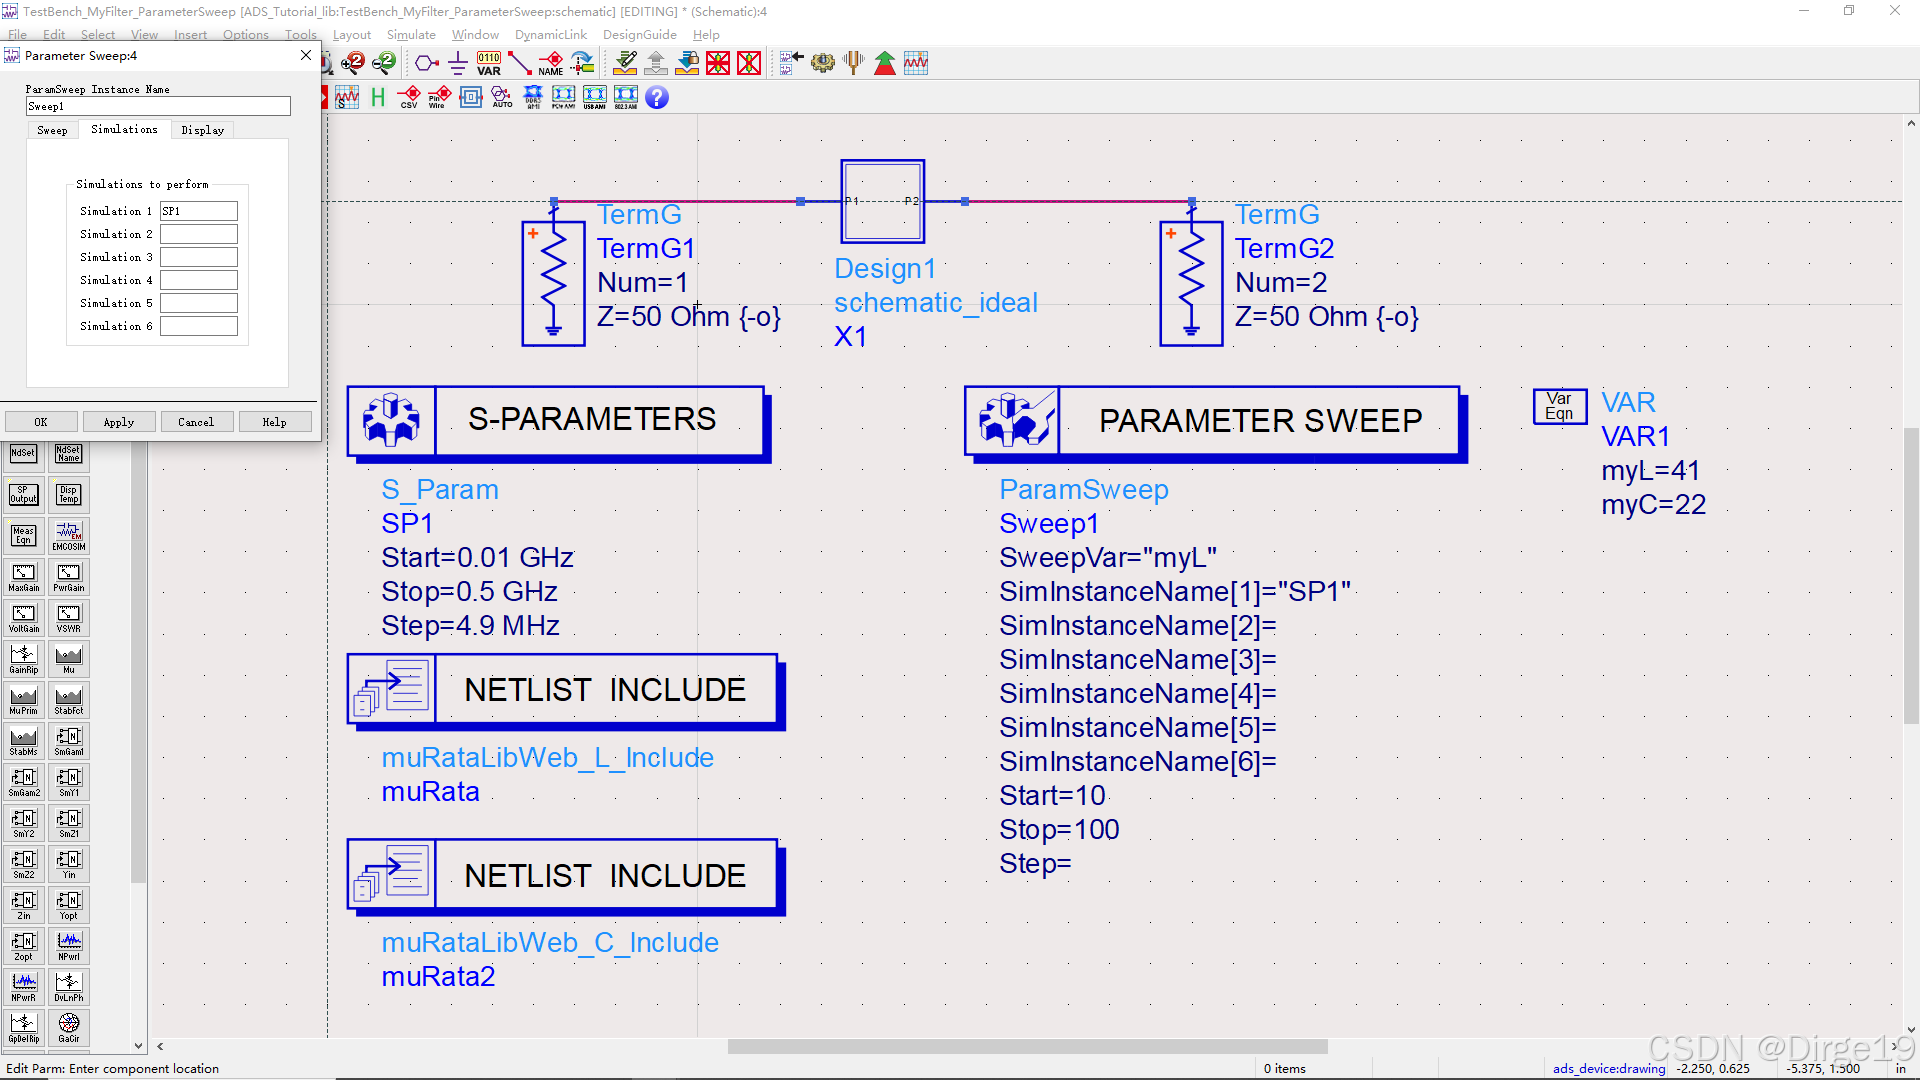Viewport: 1920px width, 1080px height.
Task: Open the Simulate menu
Action: [x=411, y=34]
